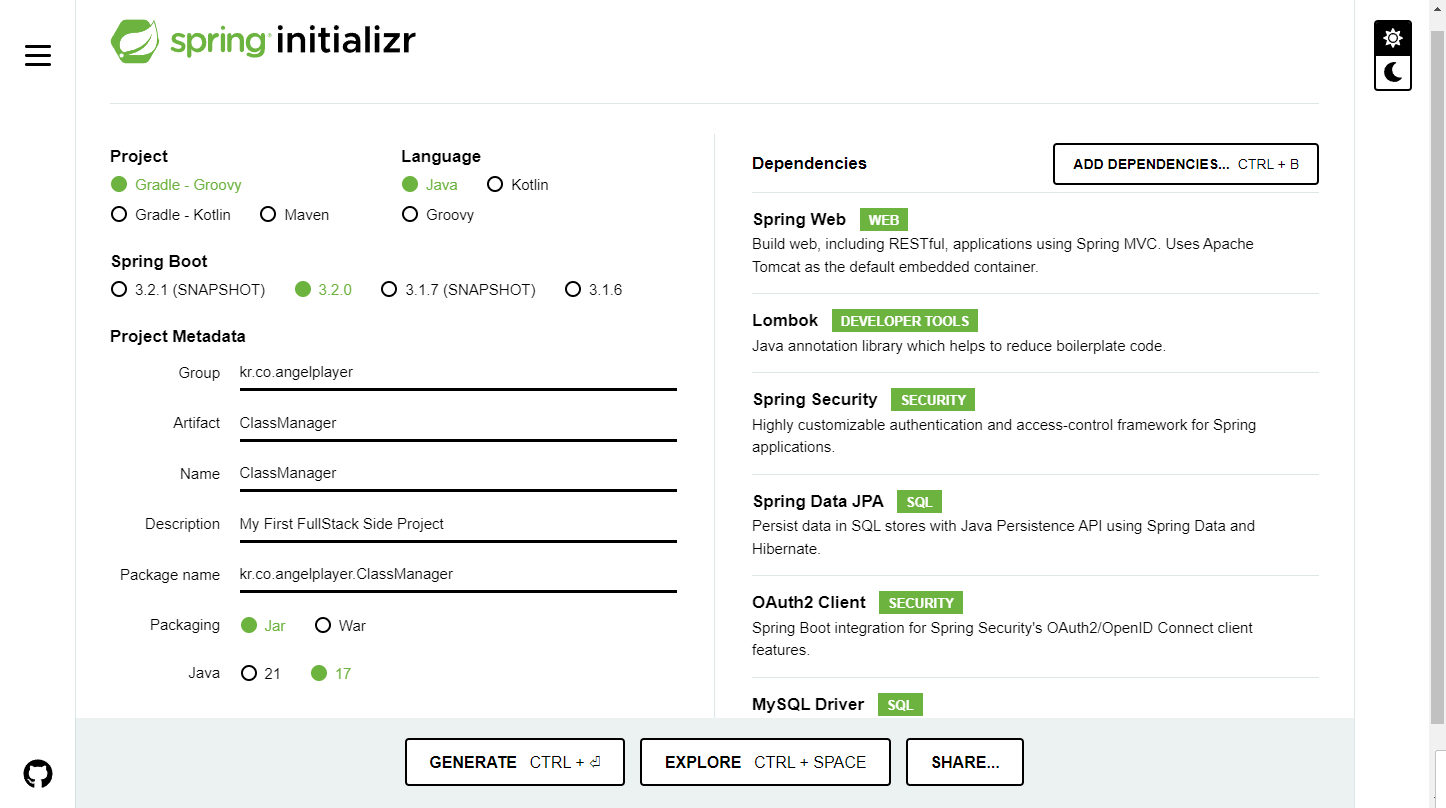
Task: Edit the Group field
Action: pyautogui.click(x=458, y=373)
